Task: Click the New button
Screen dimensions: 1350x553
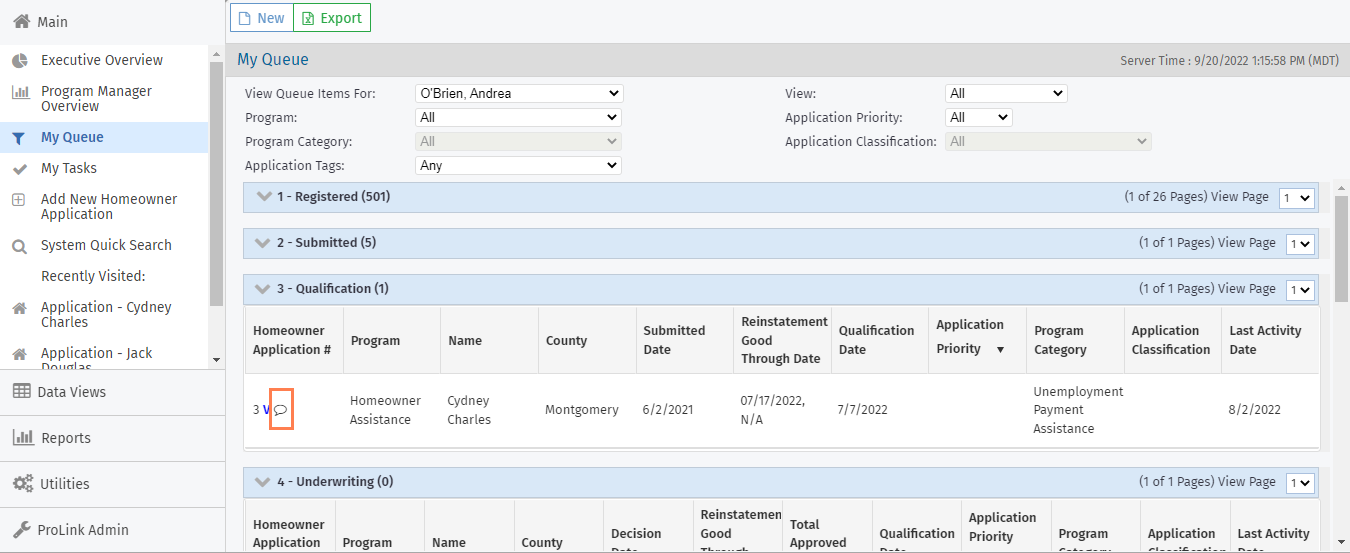Action: [261, 18]
